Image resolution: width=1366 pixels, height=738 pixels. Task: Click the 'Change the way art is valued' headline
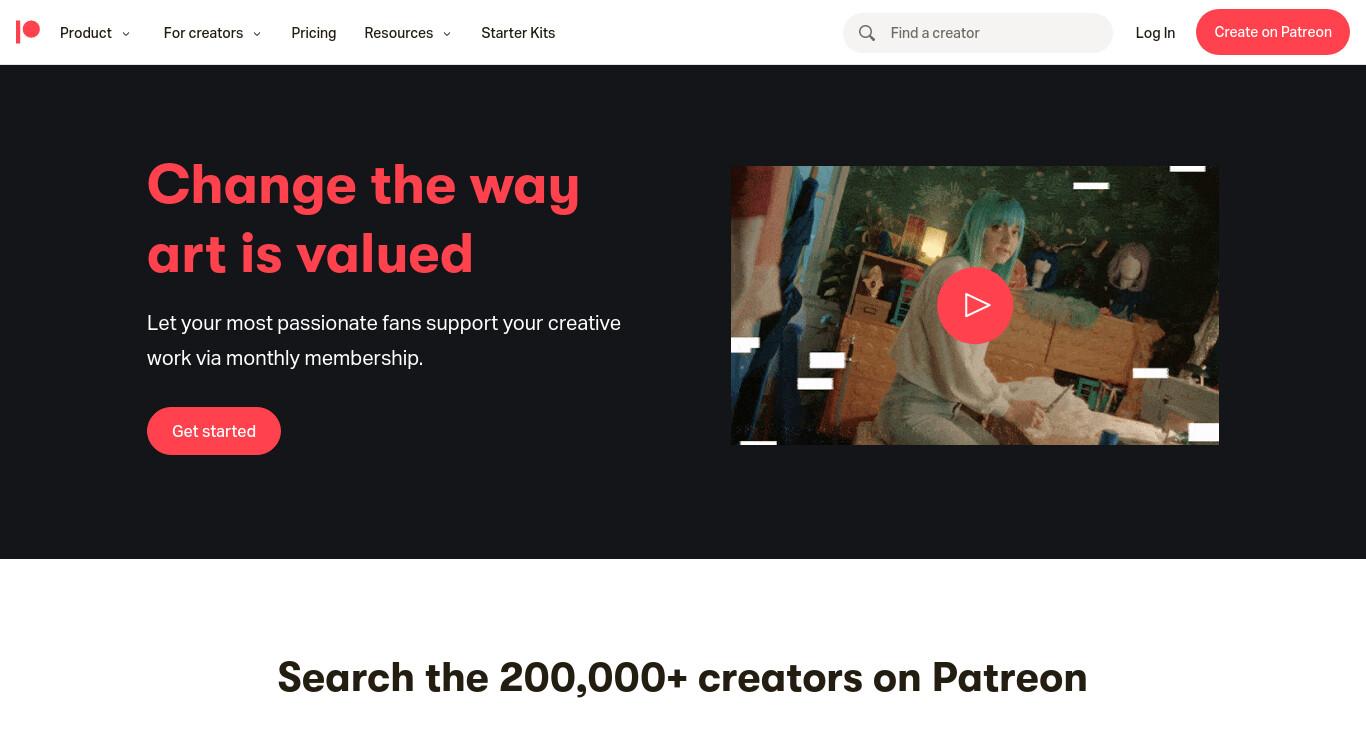(363, 219)
